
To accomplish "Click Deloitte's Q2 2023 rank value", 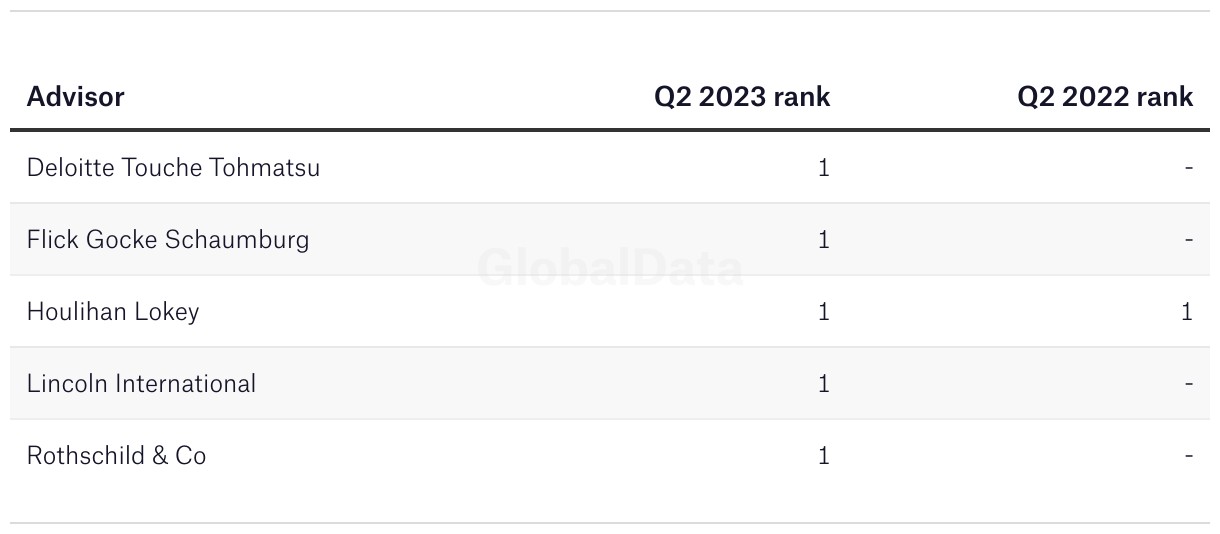I will click(823, 168).
